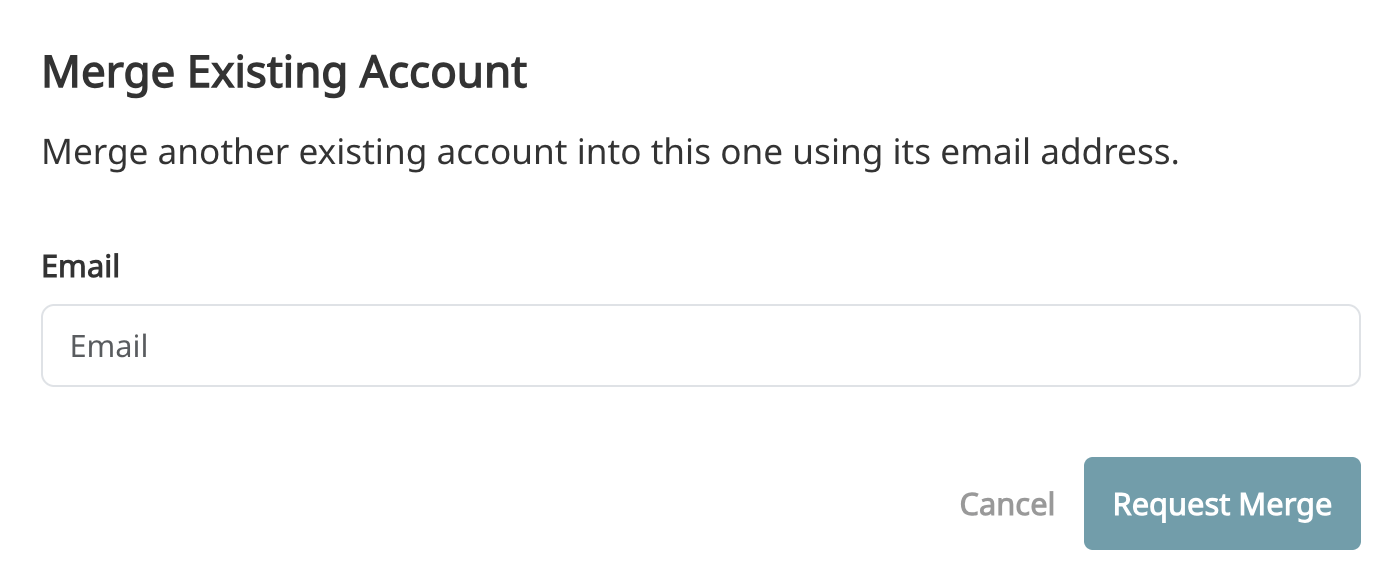Select the Email field label
This screenshot has width=1390, height=588.
click(x=81, y=267)
